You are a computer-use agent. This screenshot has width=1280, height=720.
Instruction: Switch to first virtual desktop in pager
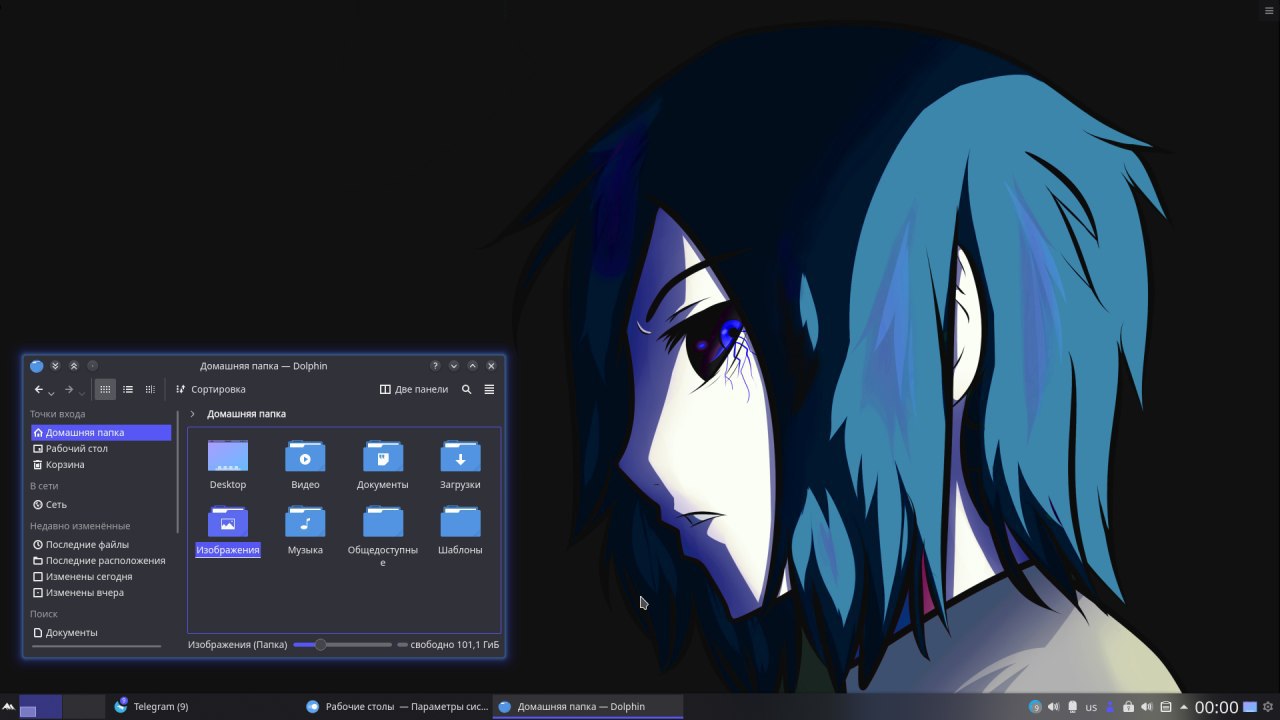pos(40,707)
